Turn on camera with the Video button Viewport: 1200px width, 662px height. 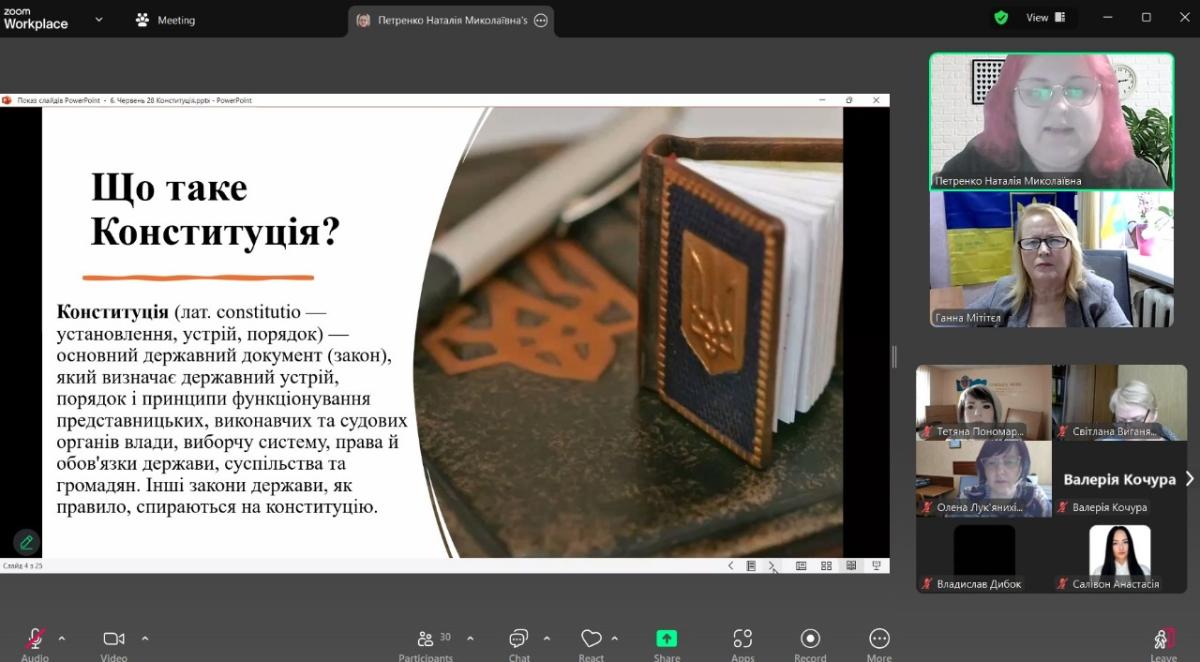[114, 640]
